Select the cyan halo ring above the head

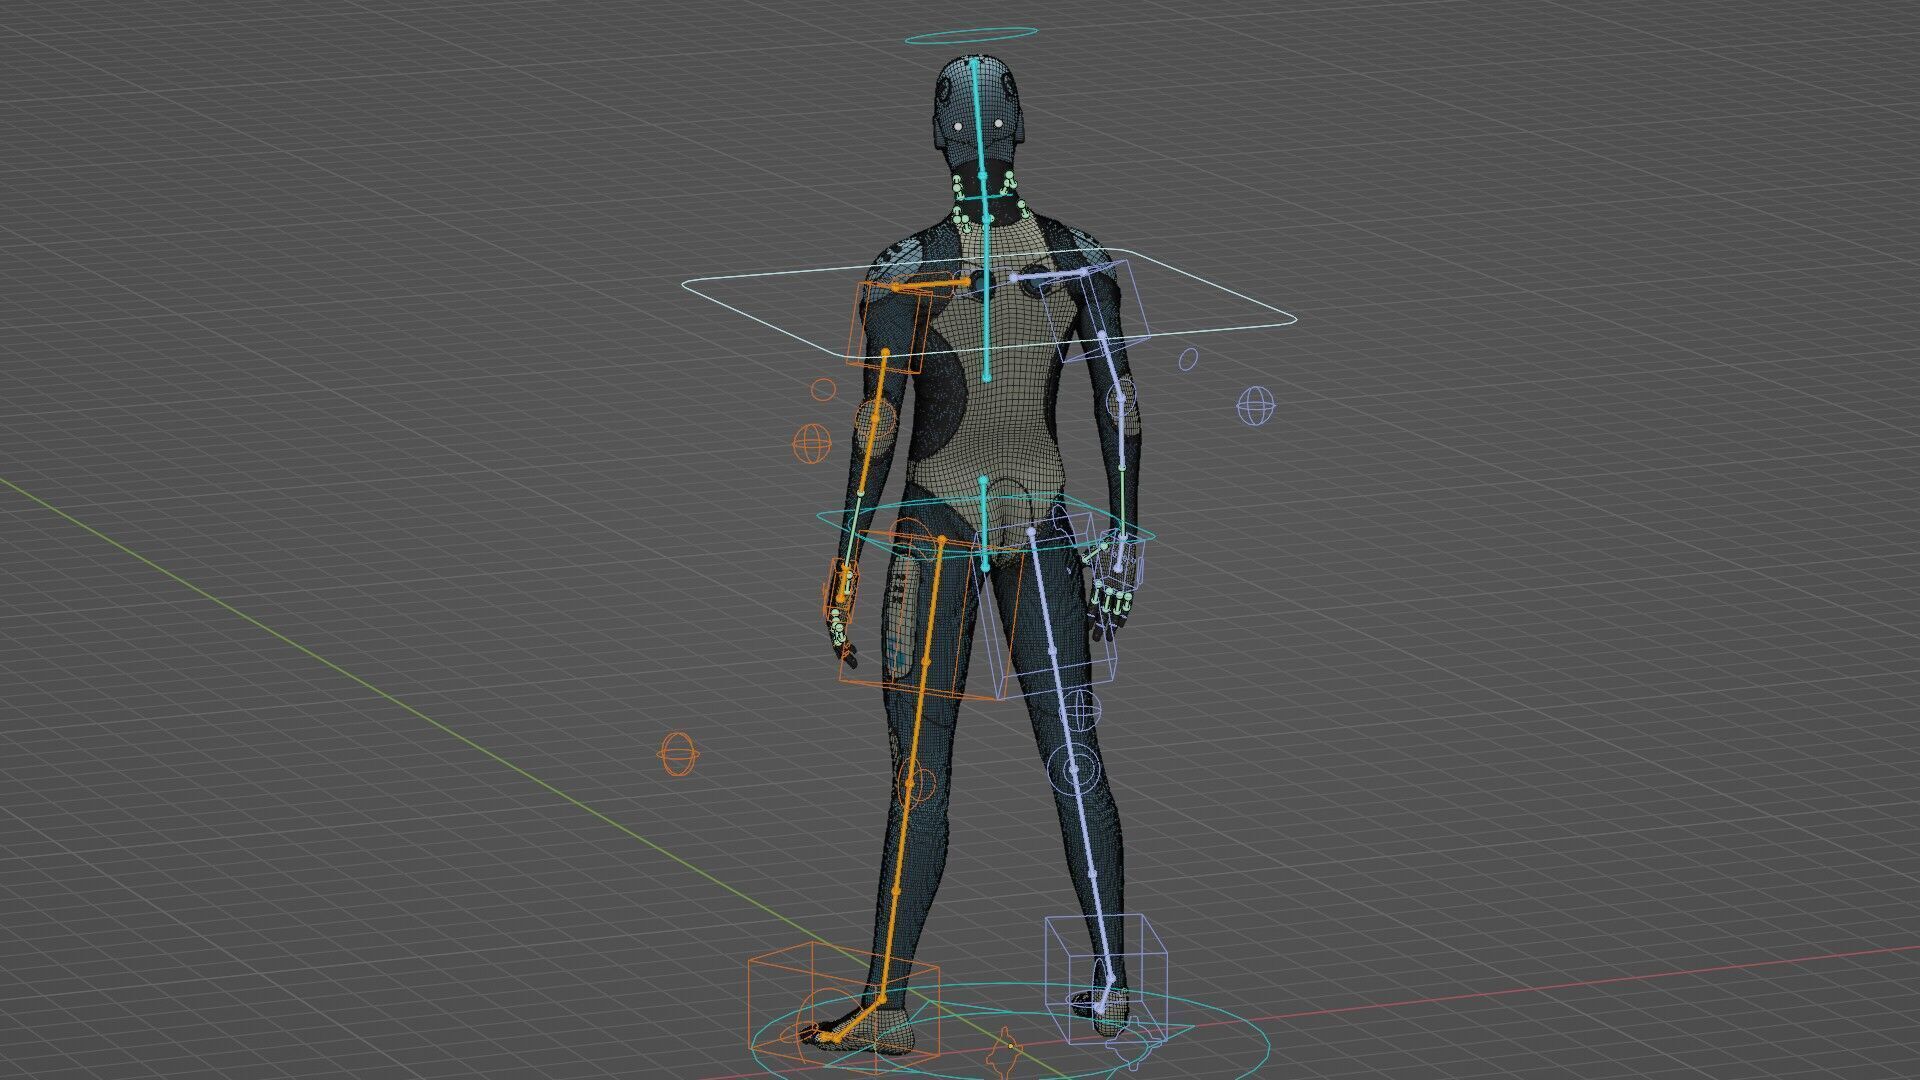tap(971, 37)
